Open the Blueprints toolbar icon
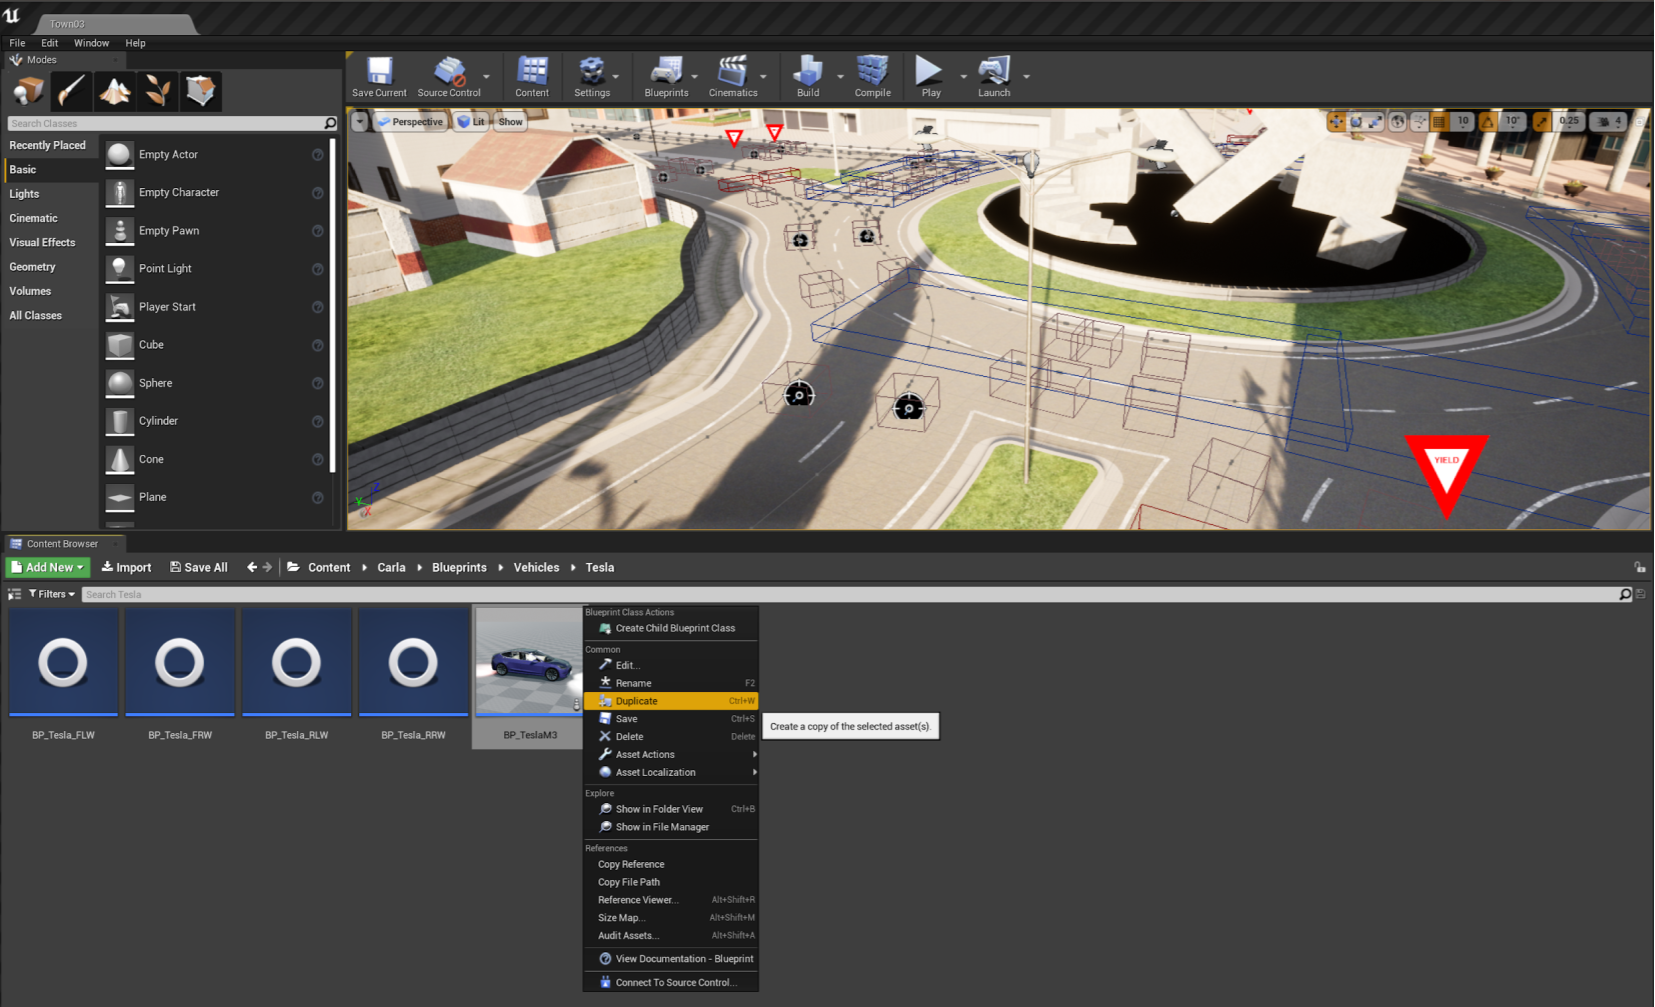 [666, 77]
